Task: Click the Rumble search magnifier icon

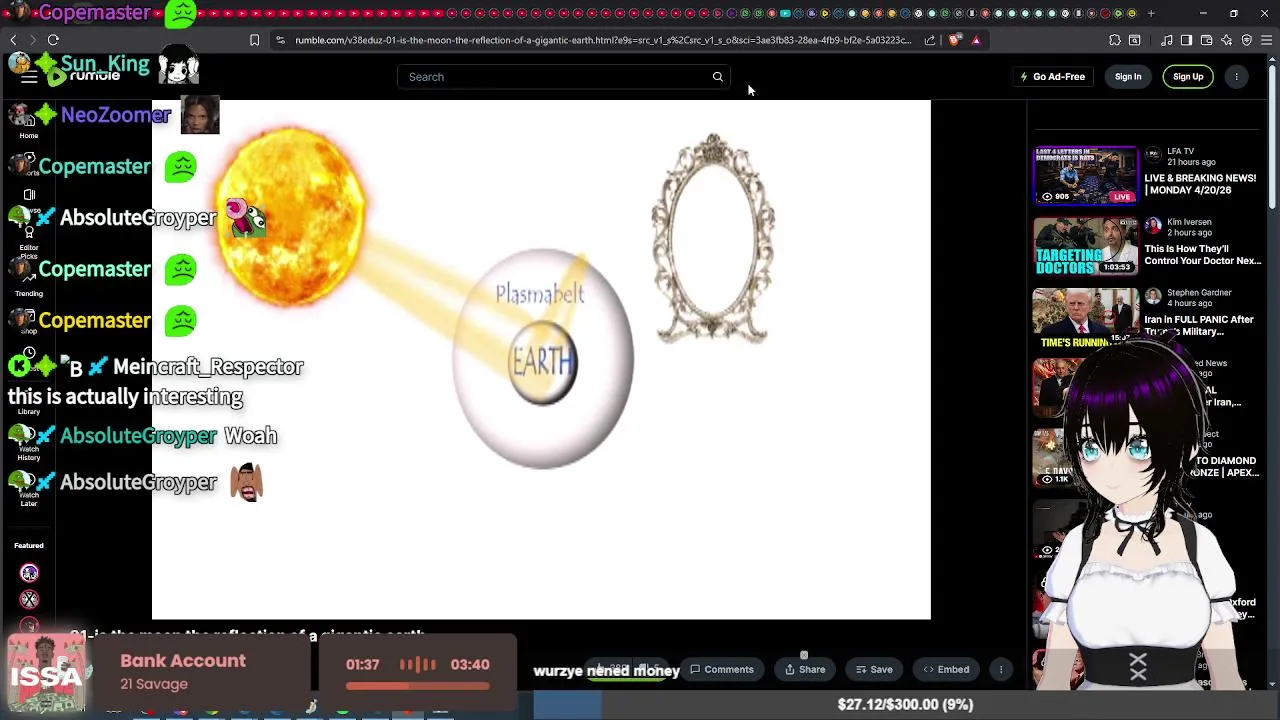Action: pyautogui.click(x=717, y=77)
